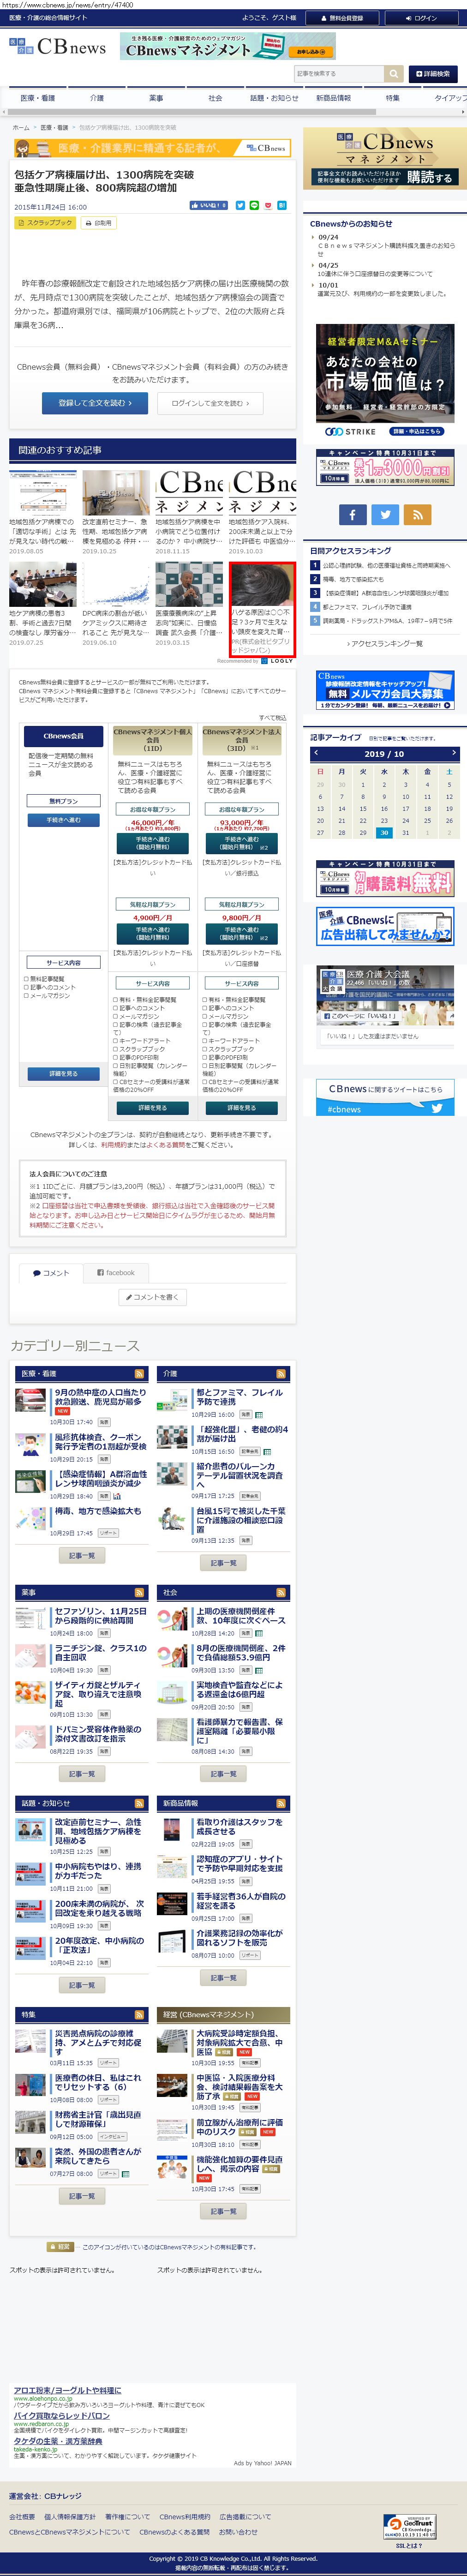
Task: Click 登録して全文を読む button
Action: pos(95,403)
